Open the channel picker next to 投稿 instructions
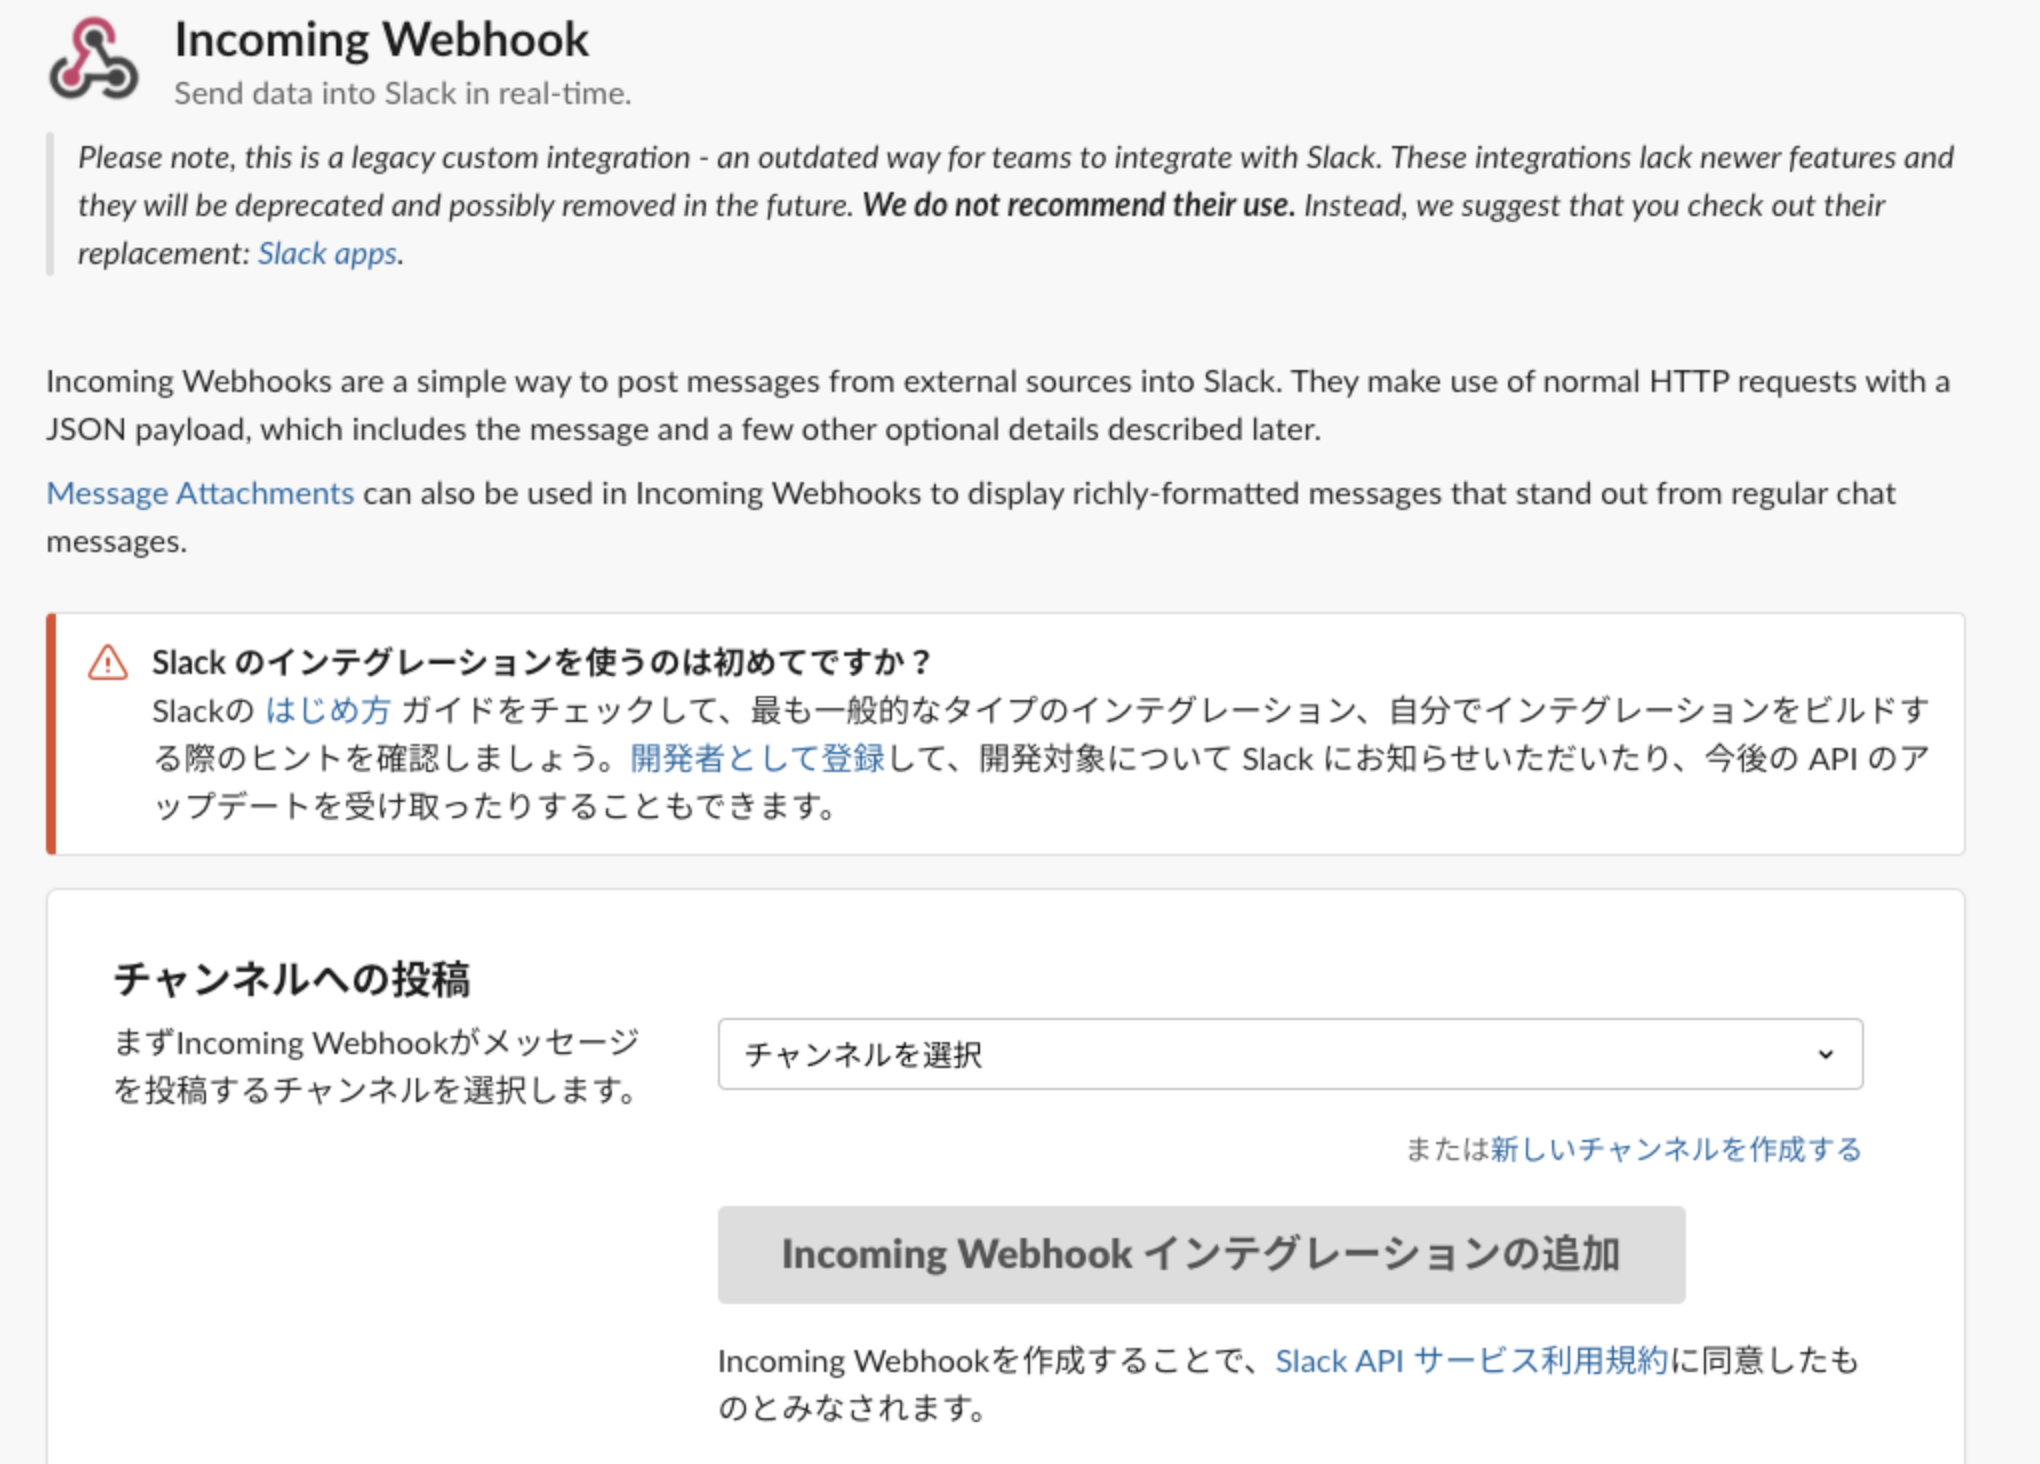This screenshot has width=2040, height=1464. click(x=1290, y=1054)
